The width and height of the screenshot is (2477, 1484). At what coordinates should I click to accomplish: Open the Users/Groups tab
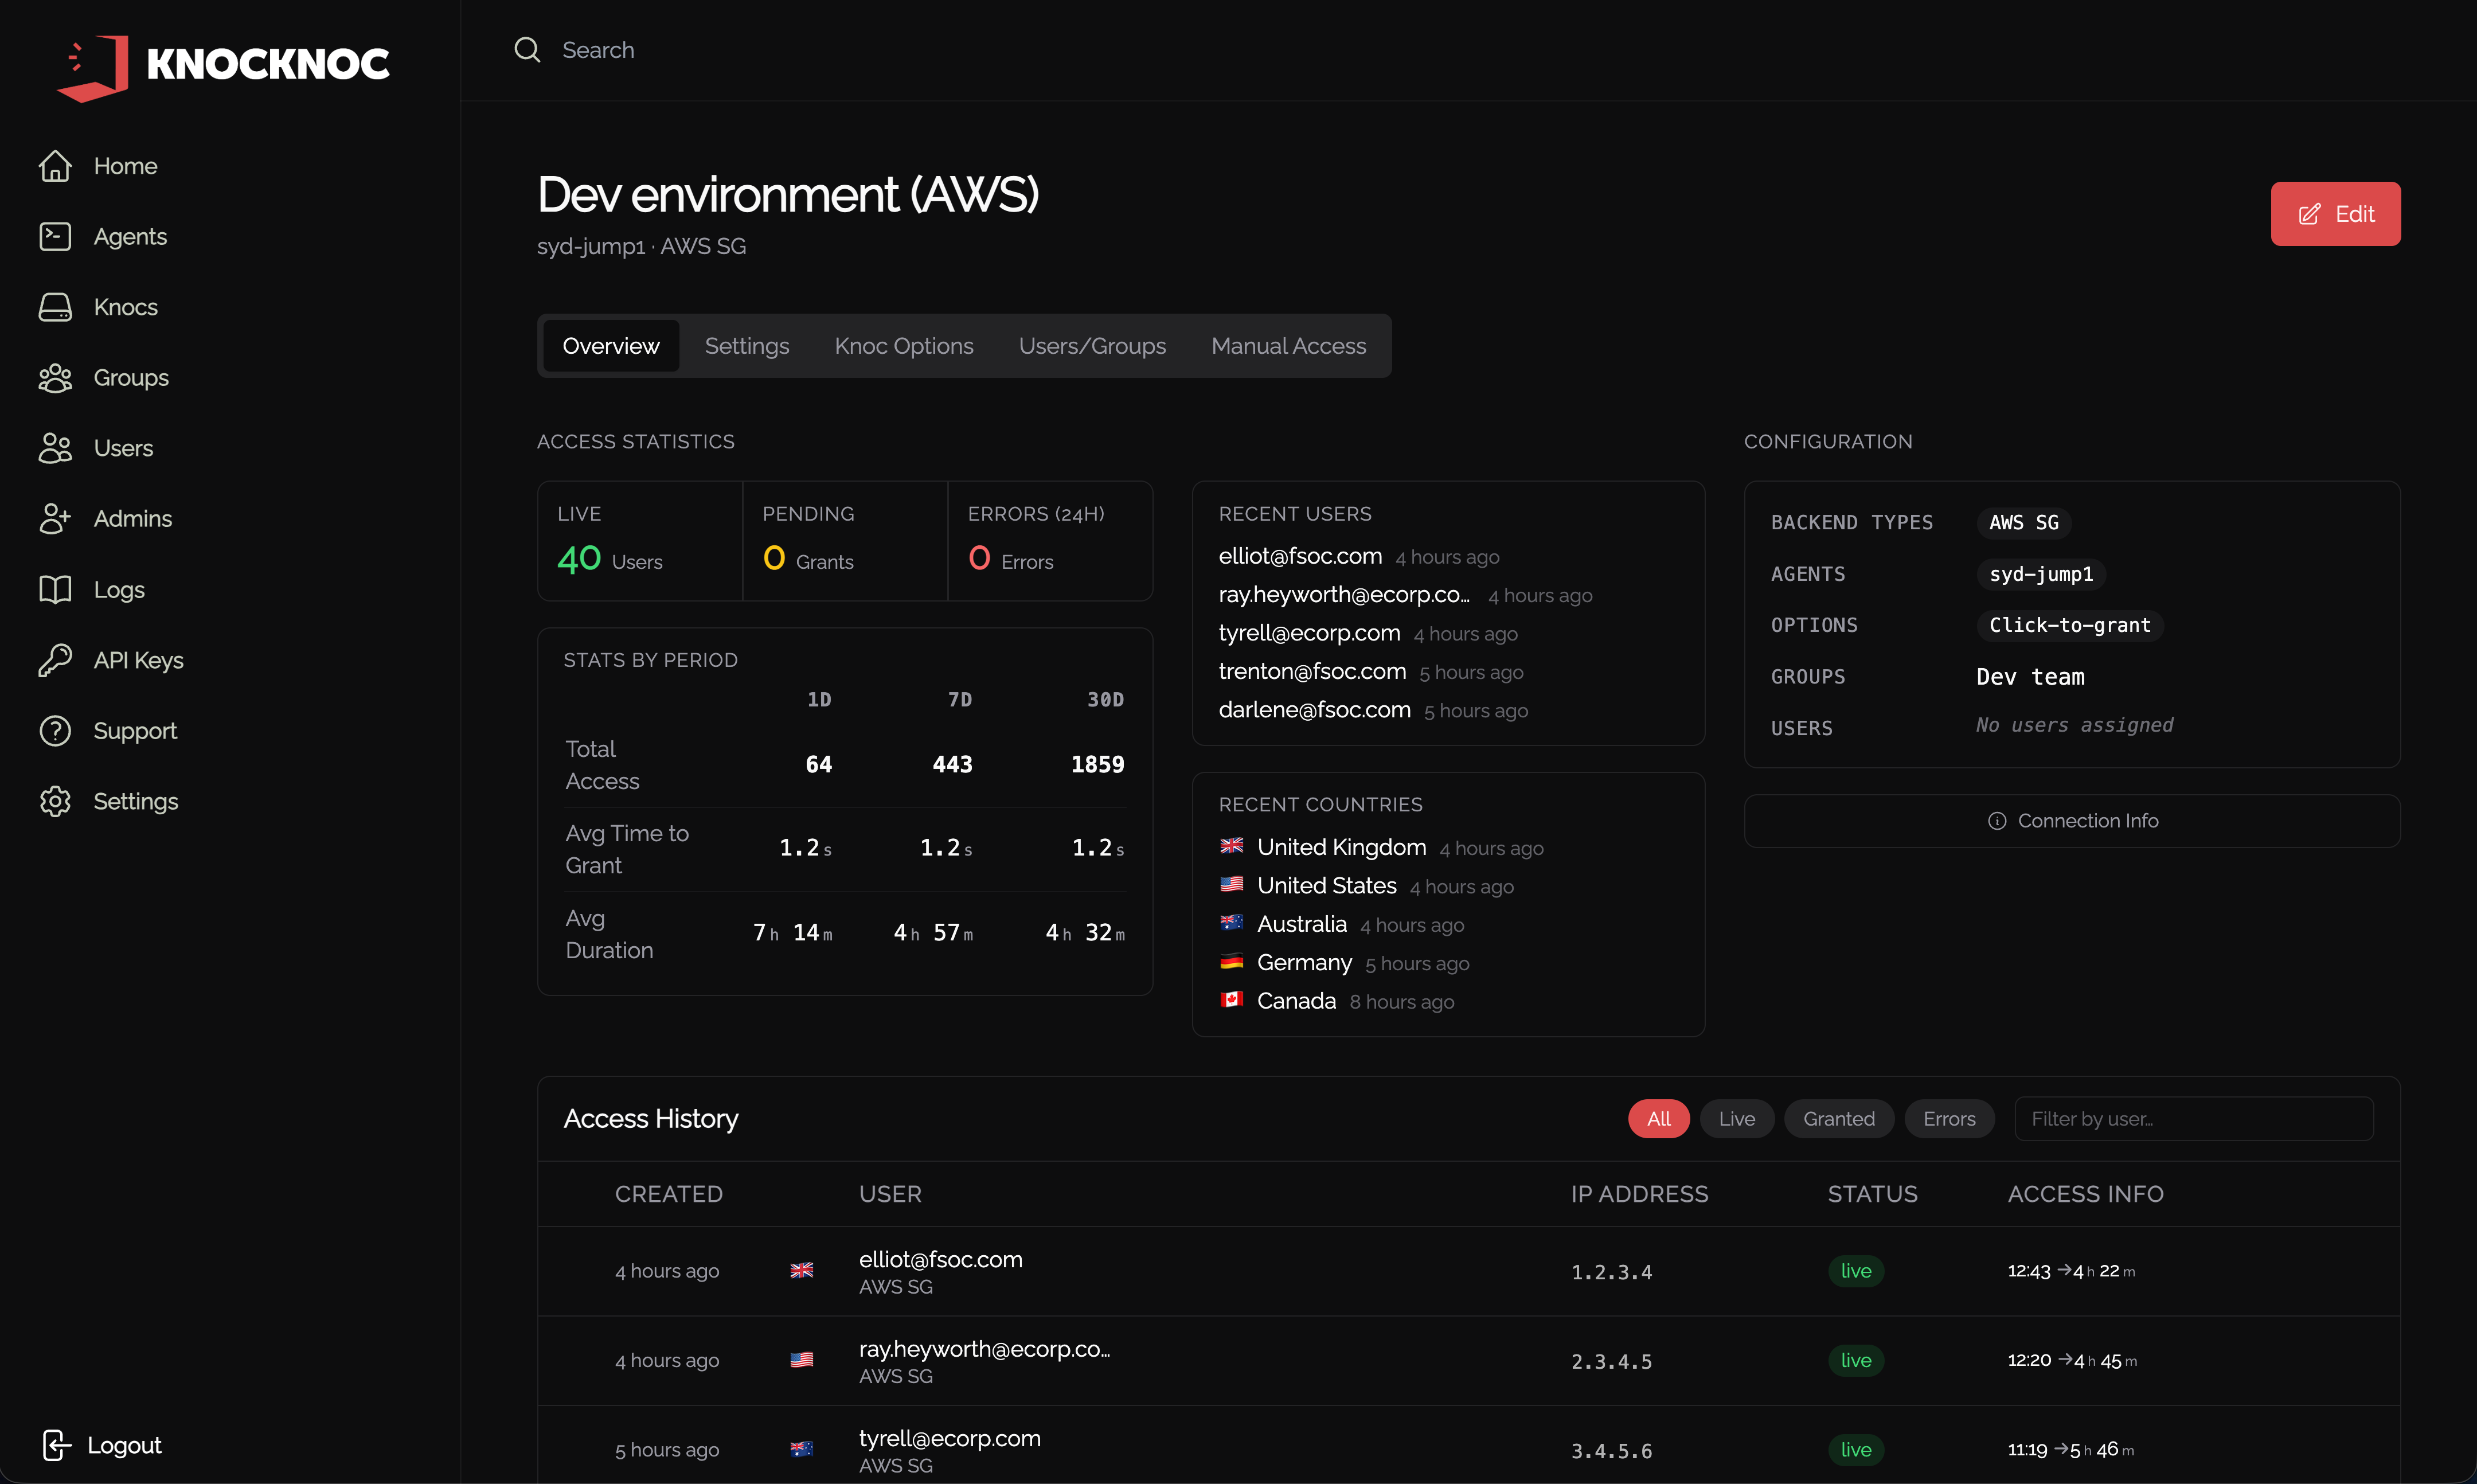1092,346
